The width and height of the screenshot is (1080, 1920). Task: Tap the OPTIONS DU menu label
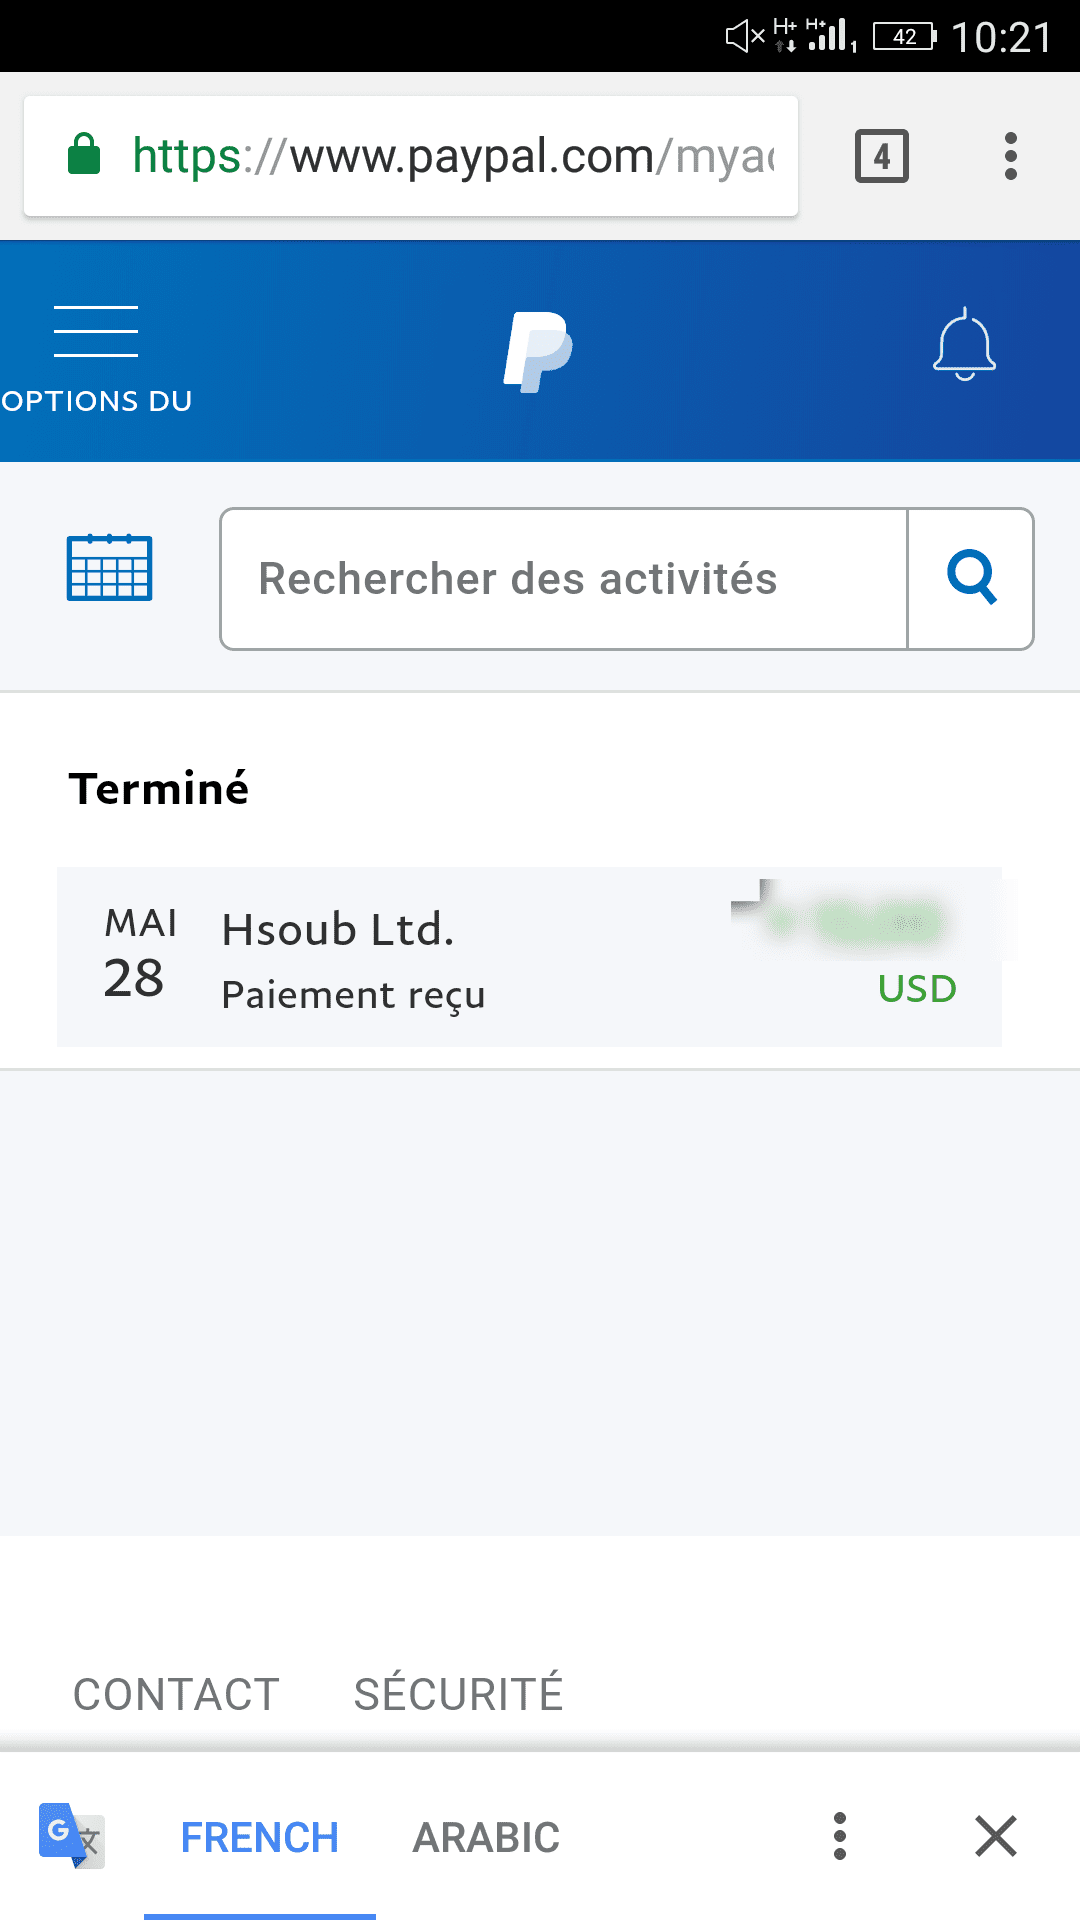[x=97, y=401]
